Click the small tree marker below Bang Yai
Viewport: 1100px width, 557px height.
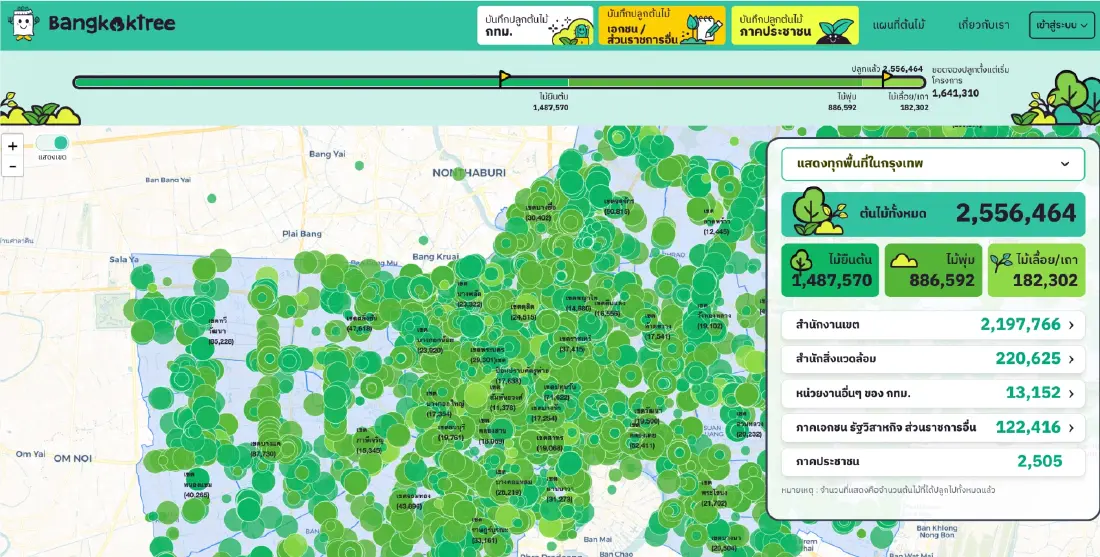[359, 166]
